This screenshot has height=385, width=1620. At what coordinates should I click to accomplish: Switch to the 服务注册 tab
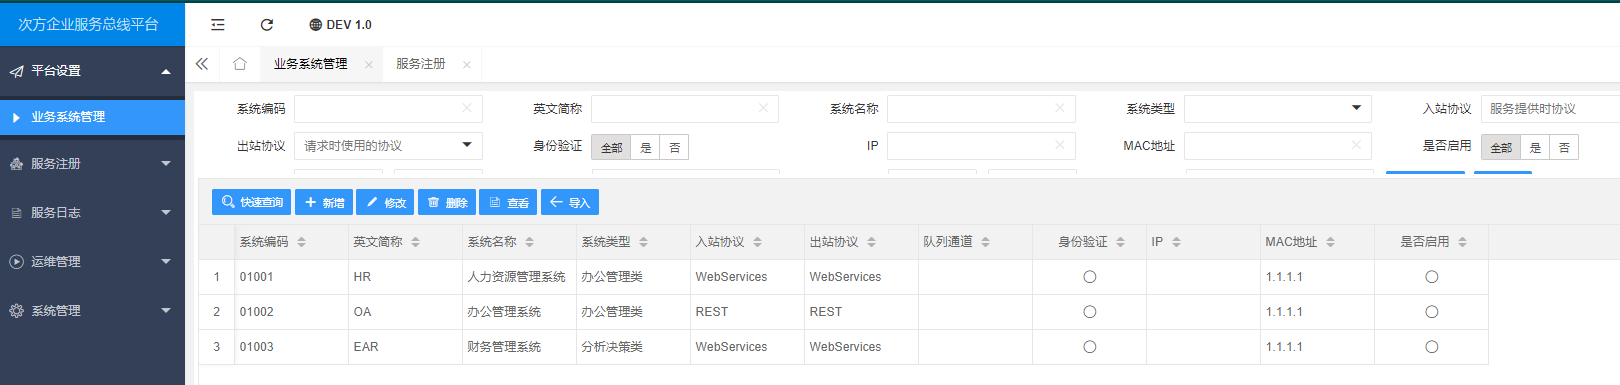[x=421, y=64]
